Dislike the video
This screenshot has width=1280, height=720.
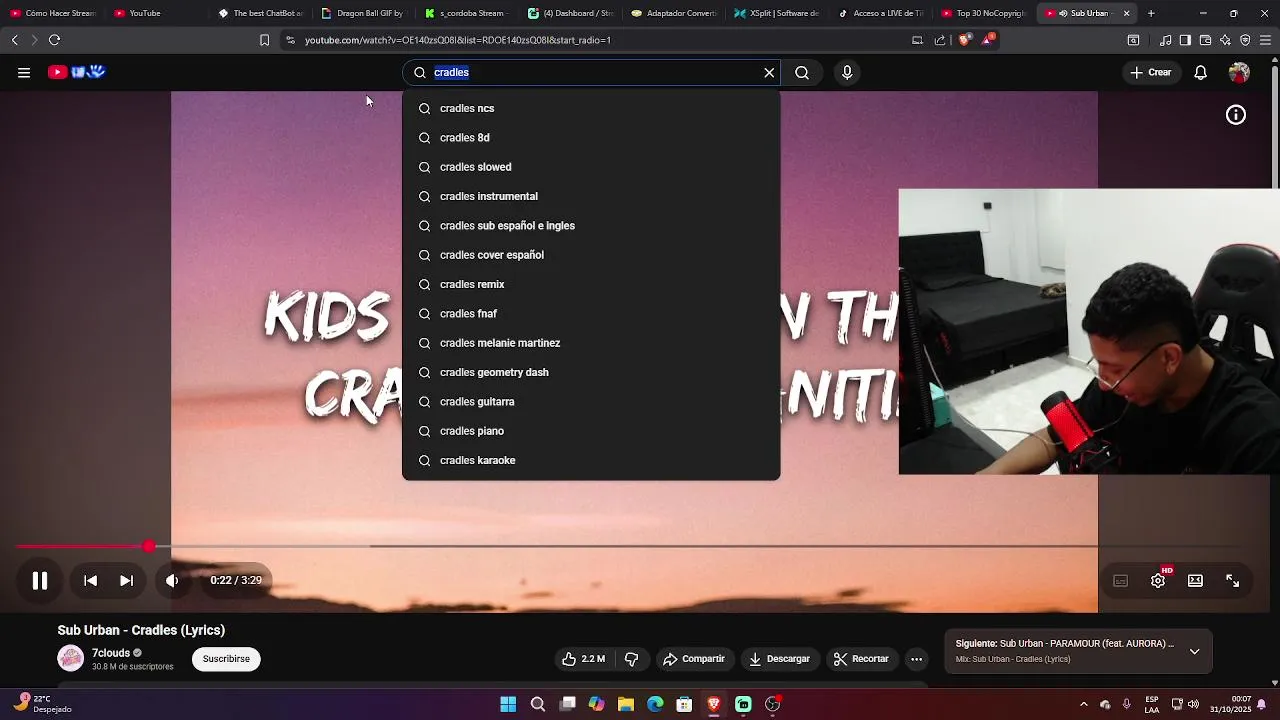click(x=632, y=659)
